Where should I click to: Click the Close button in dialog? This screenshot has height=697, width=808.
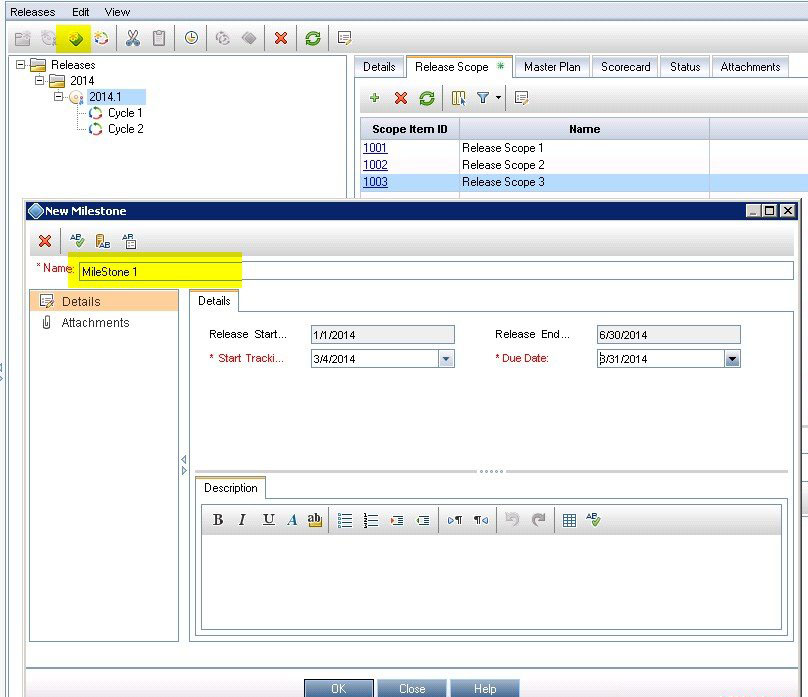coord(412,688)
